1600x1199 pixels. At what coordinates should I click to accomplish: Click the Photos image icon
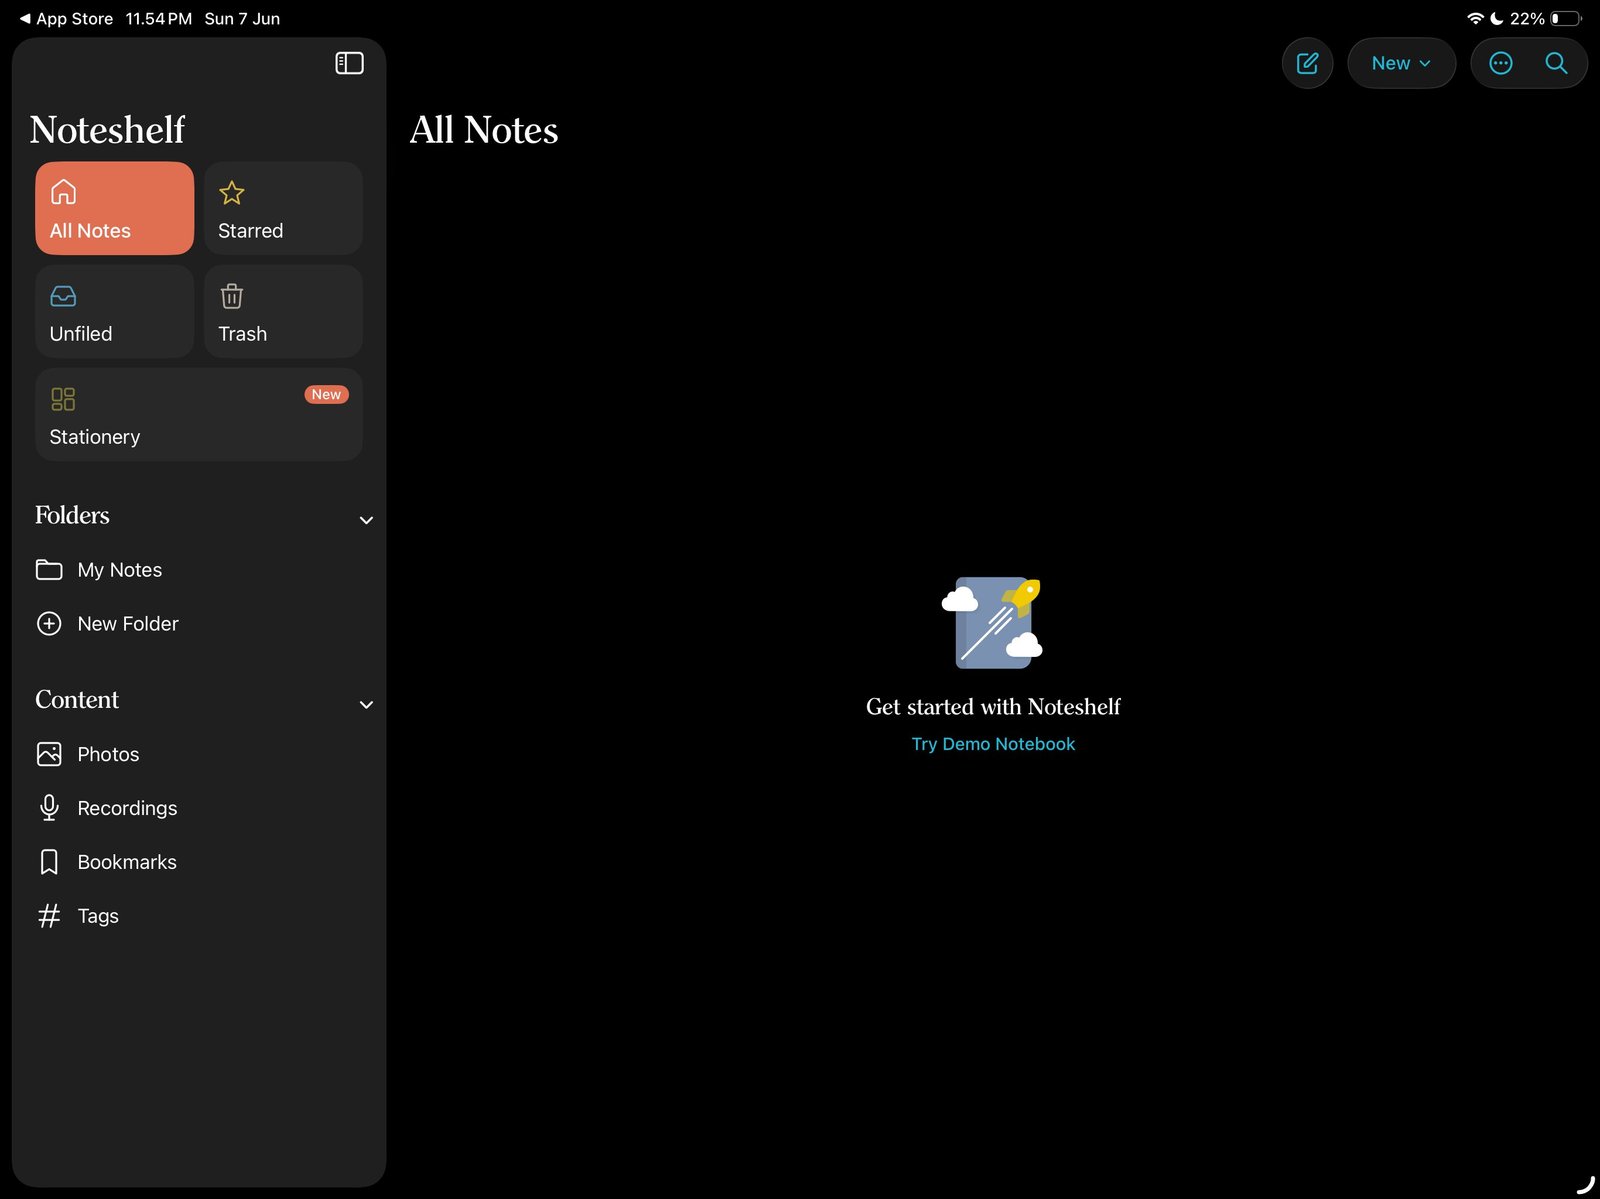coord(49,754)
